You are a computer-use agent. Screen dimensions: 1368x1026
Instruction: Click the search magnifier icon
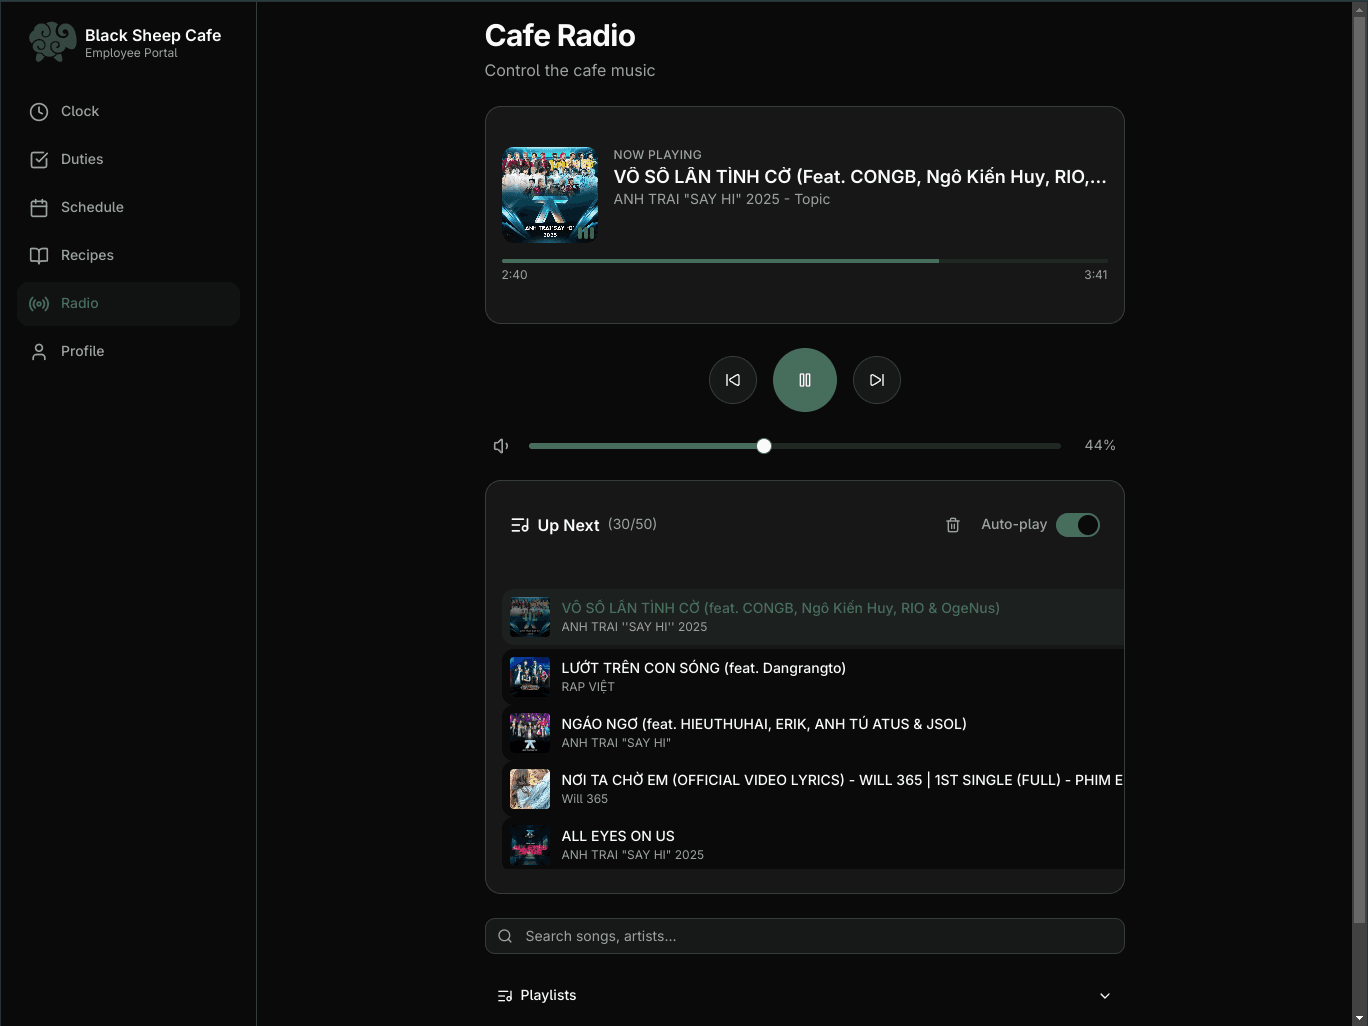pos(505,935)
